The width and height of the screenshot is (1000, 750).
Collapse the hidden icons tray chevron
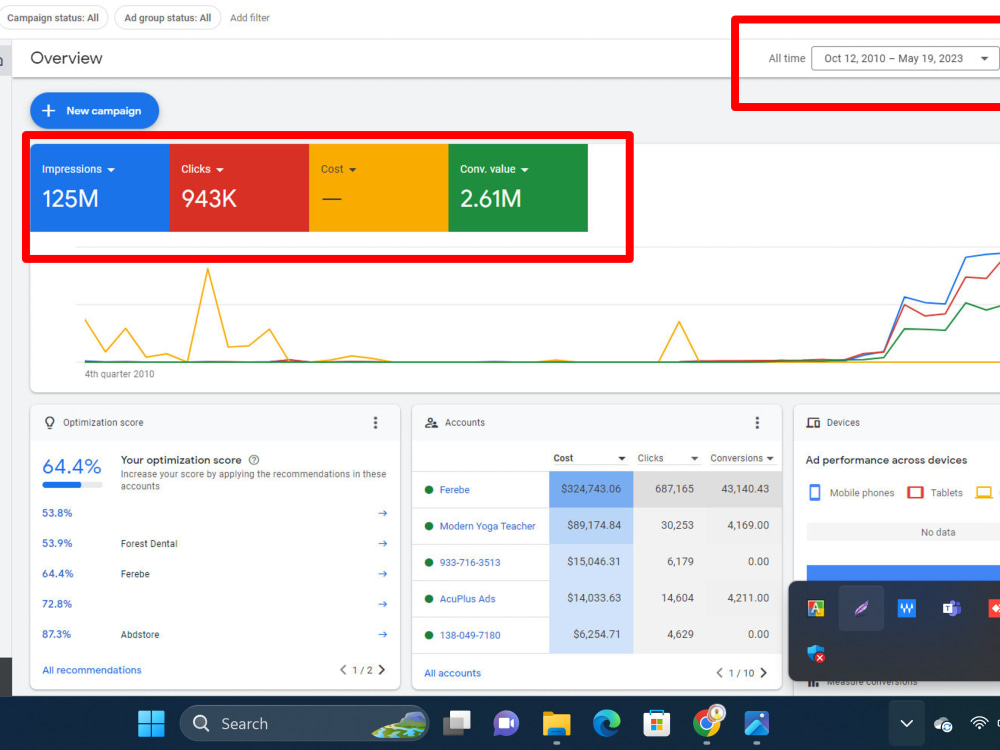pyautogui.click(x=906, y=723)
